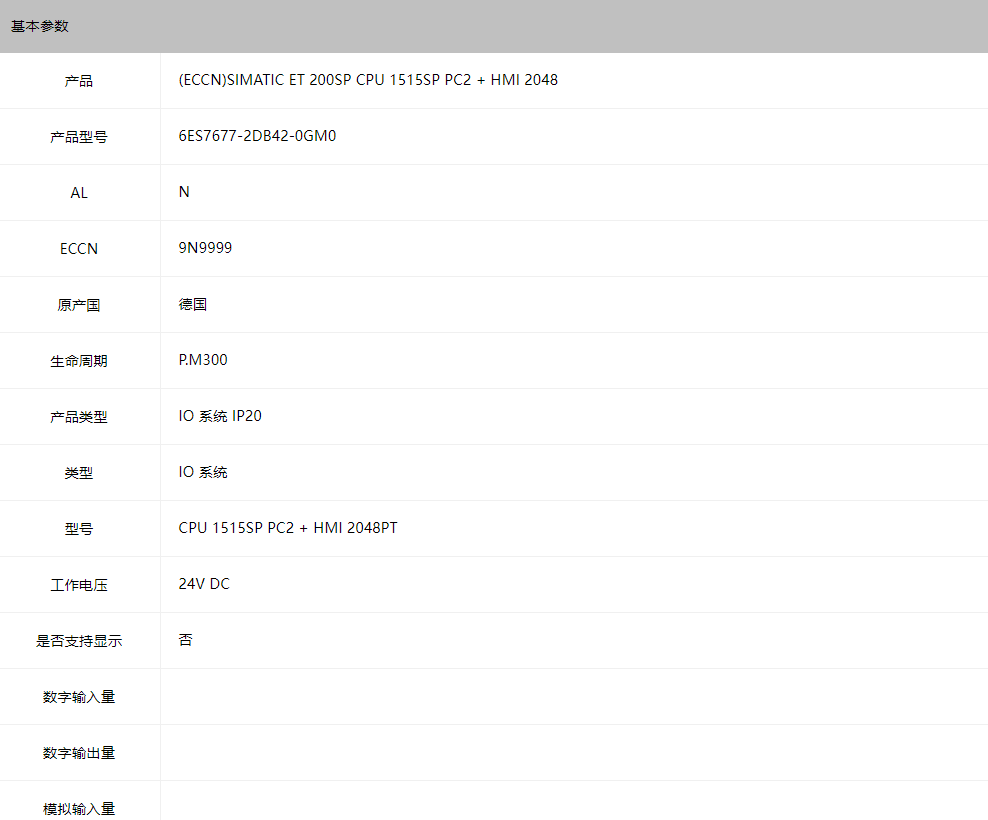The image size is (988, 820).
Task: Click the 工作电压 row label
Action: click(x=79, y=585)
